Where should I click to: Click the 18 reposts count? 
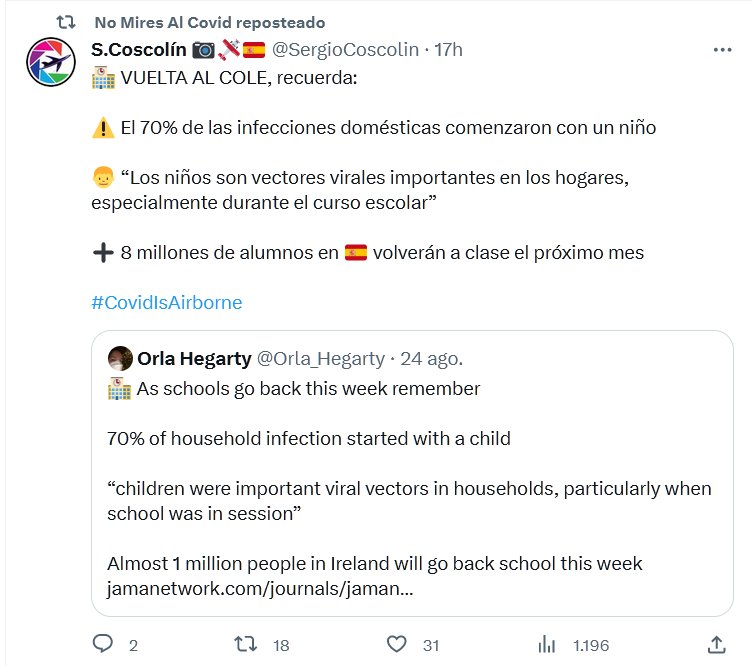(x=281, y=645)
